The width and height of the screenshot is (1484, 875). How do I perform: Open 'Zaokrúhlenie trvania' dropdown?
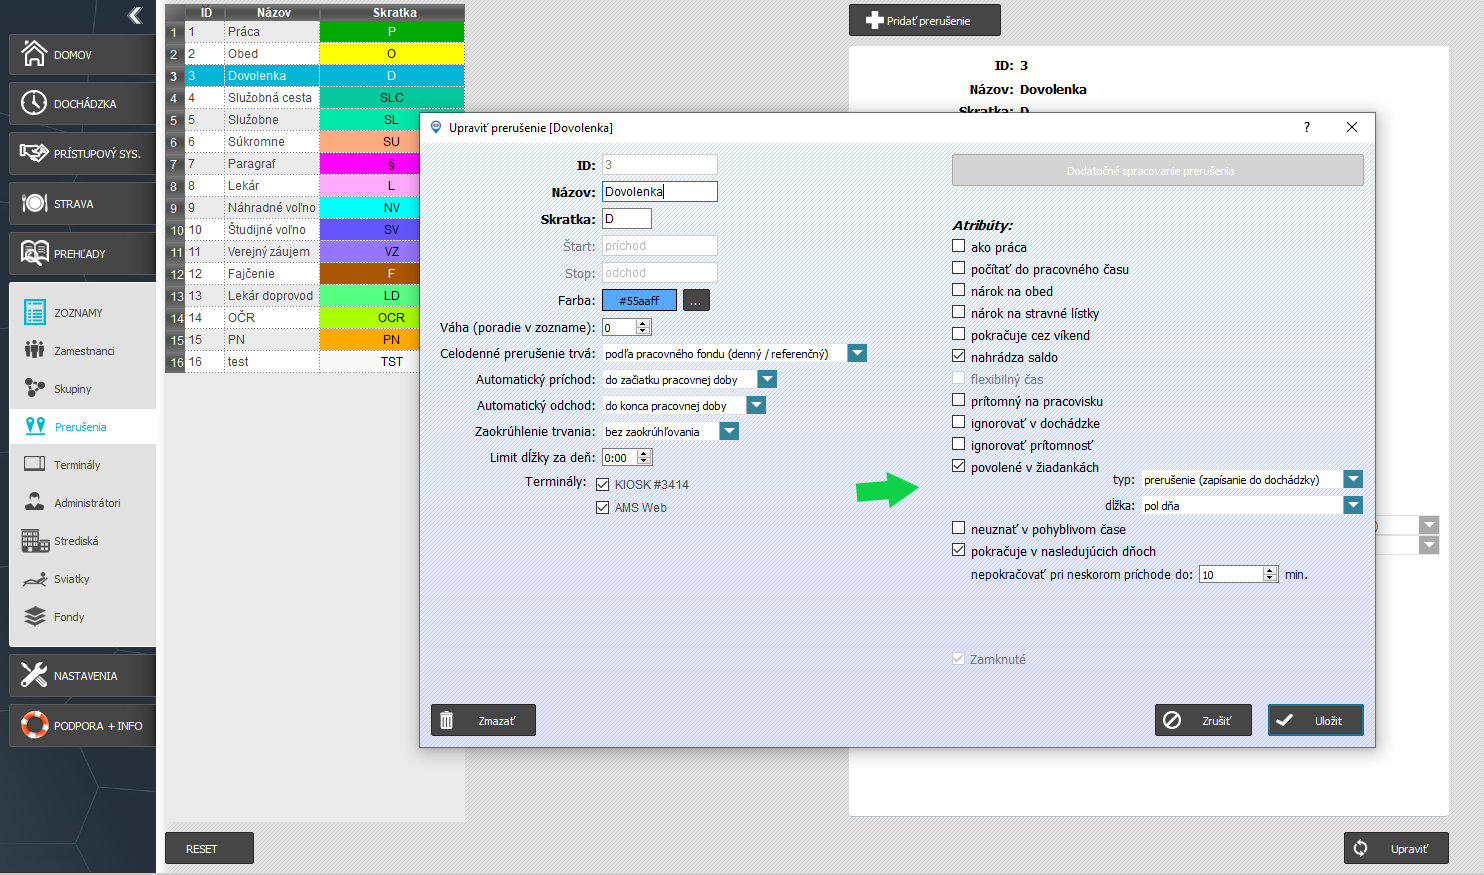click(x=729, y=431)
